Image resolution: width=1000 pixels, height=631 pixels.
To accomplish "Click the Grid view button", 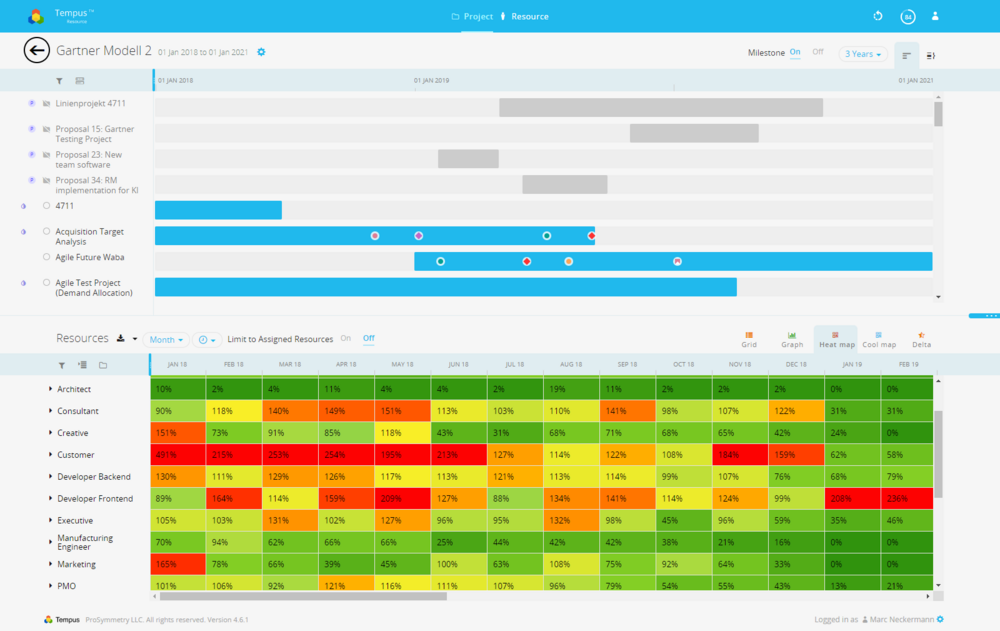I will 749,339.
